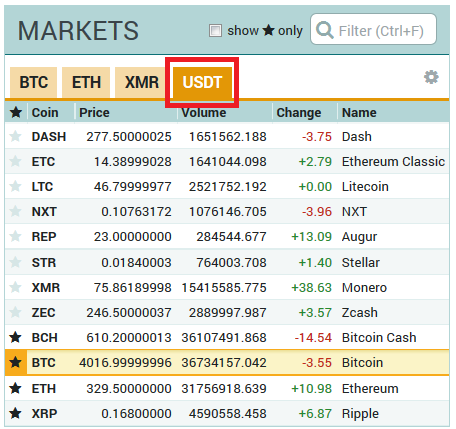Star the ZEC market row
Screen dimensions: 456x429
[15, 312]
